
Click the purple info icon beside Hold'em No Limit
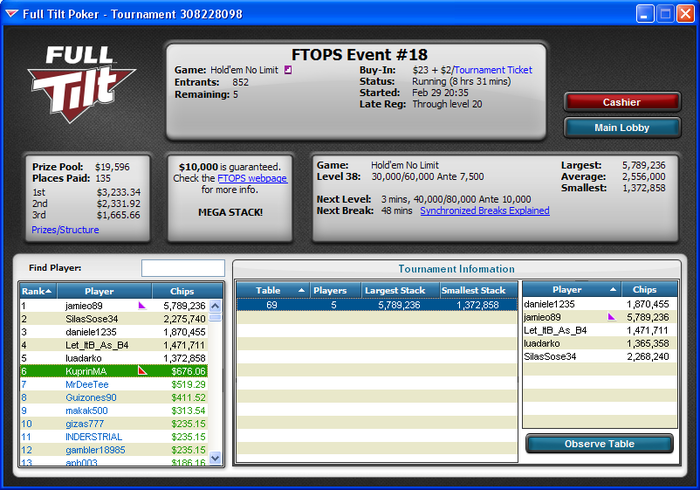[x=288, y=70]
